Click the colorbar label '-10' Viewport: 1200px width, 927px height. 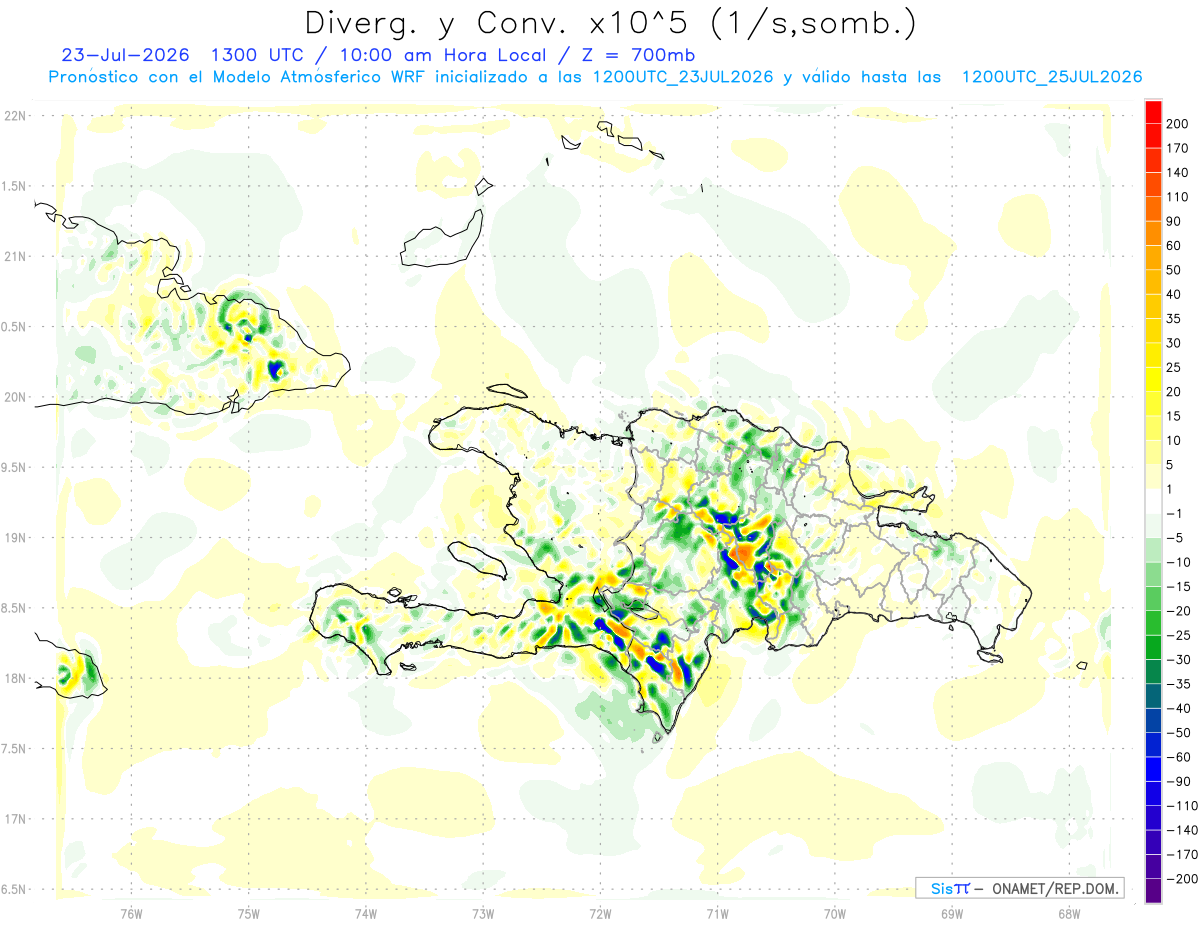tap(1179, 562)
